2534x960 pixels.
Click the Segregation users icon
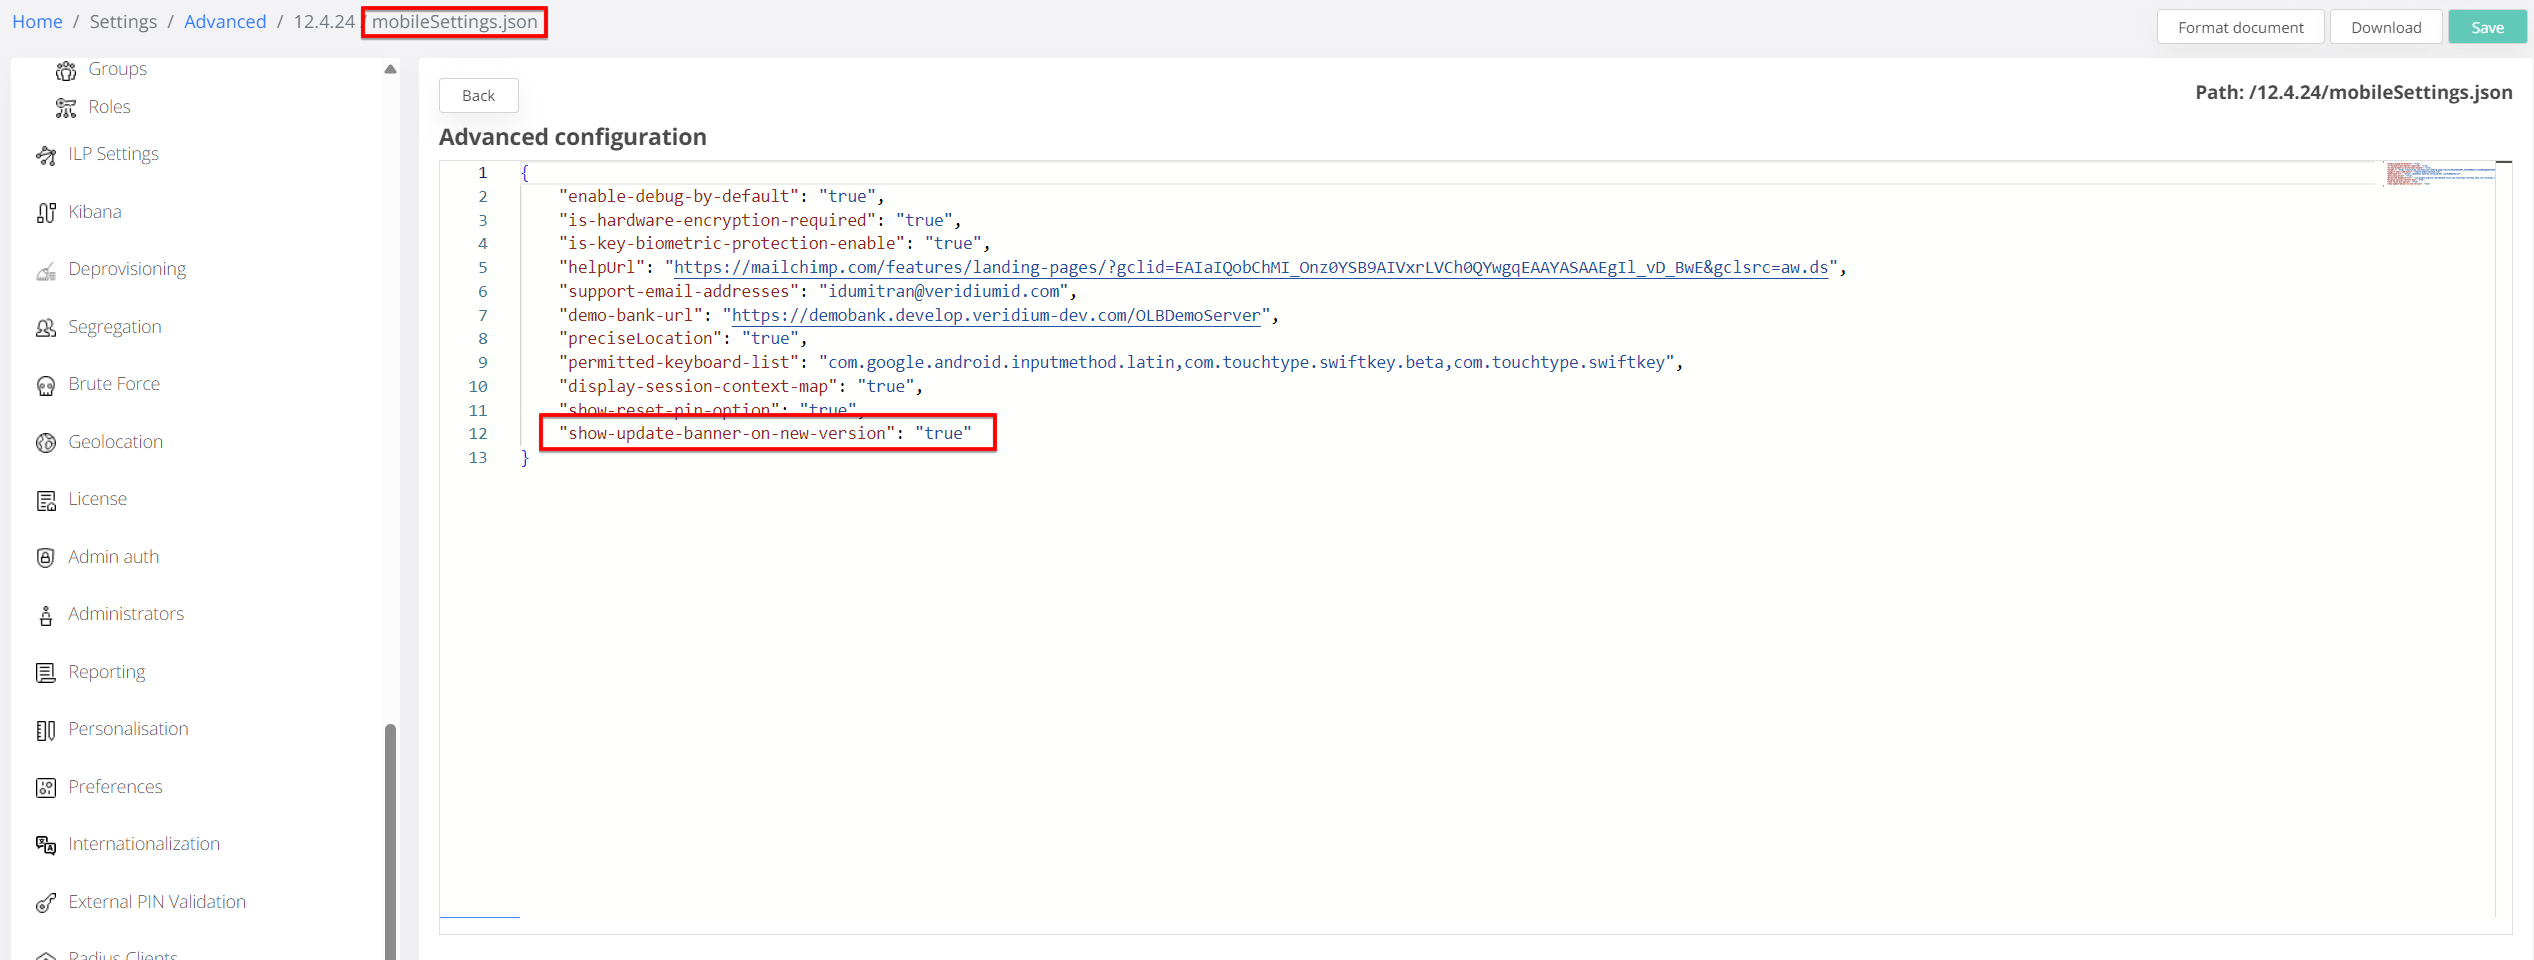pos(46,327)
